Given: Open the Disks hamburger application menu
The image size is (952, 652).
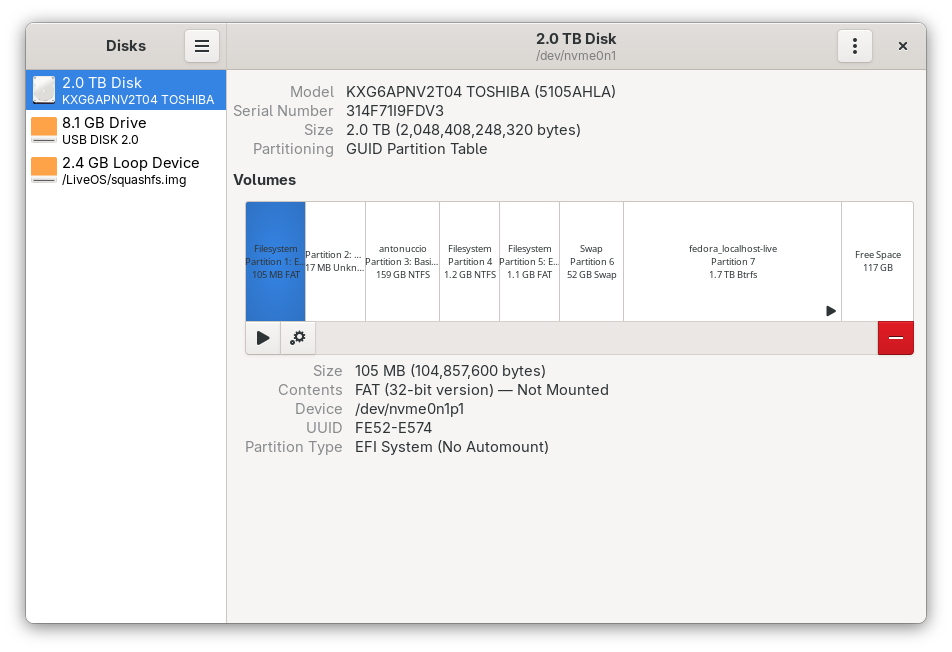Looking at the screenshot, I should click(201, 46).
